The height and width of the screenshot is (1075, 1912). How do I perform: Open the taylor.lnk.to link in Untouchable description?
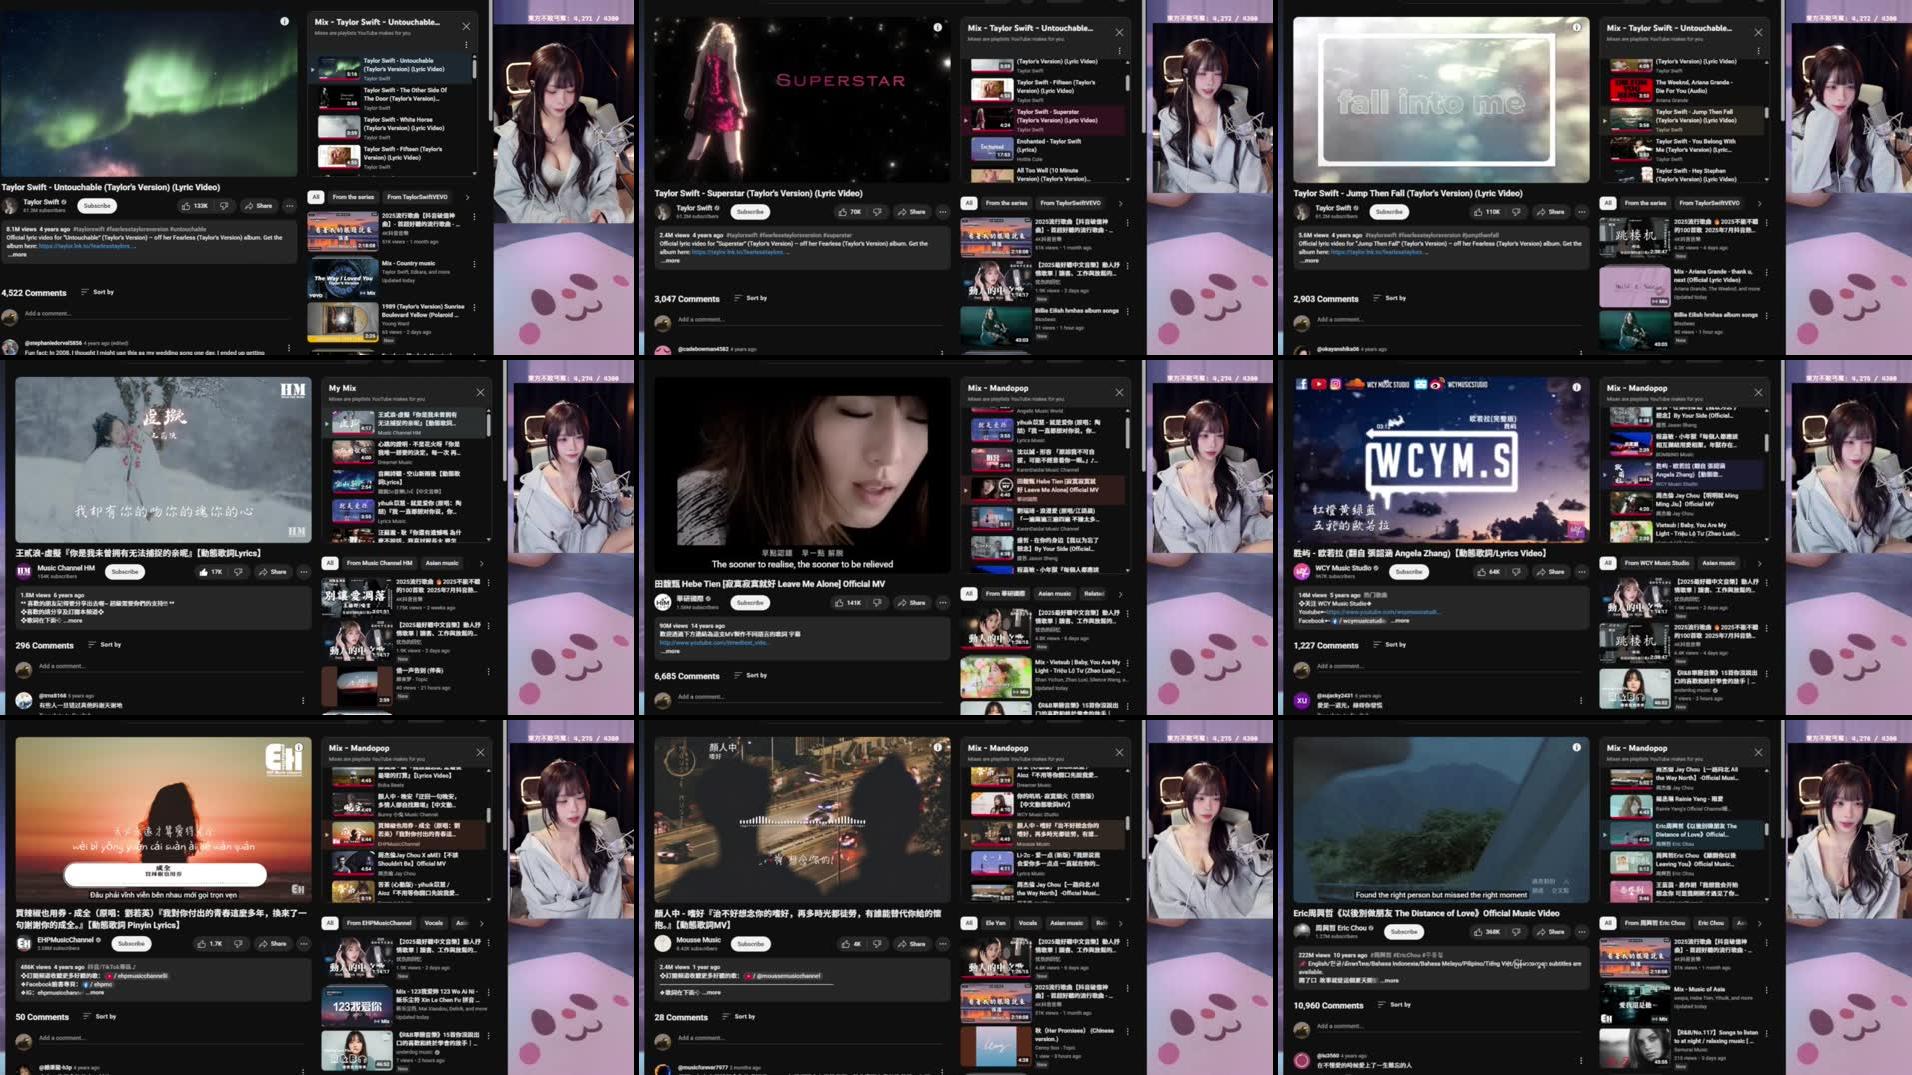pyautogui.click(x=84, y=246)
